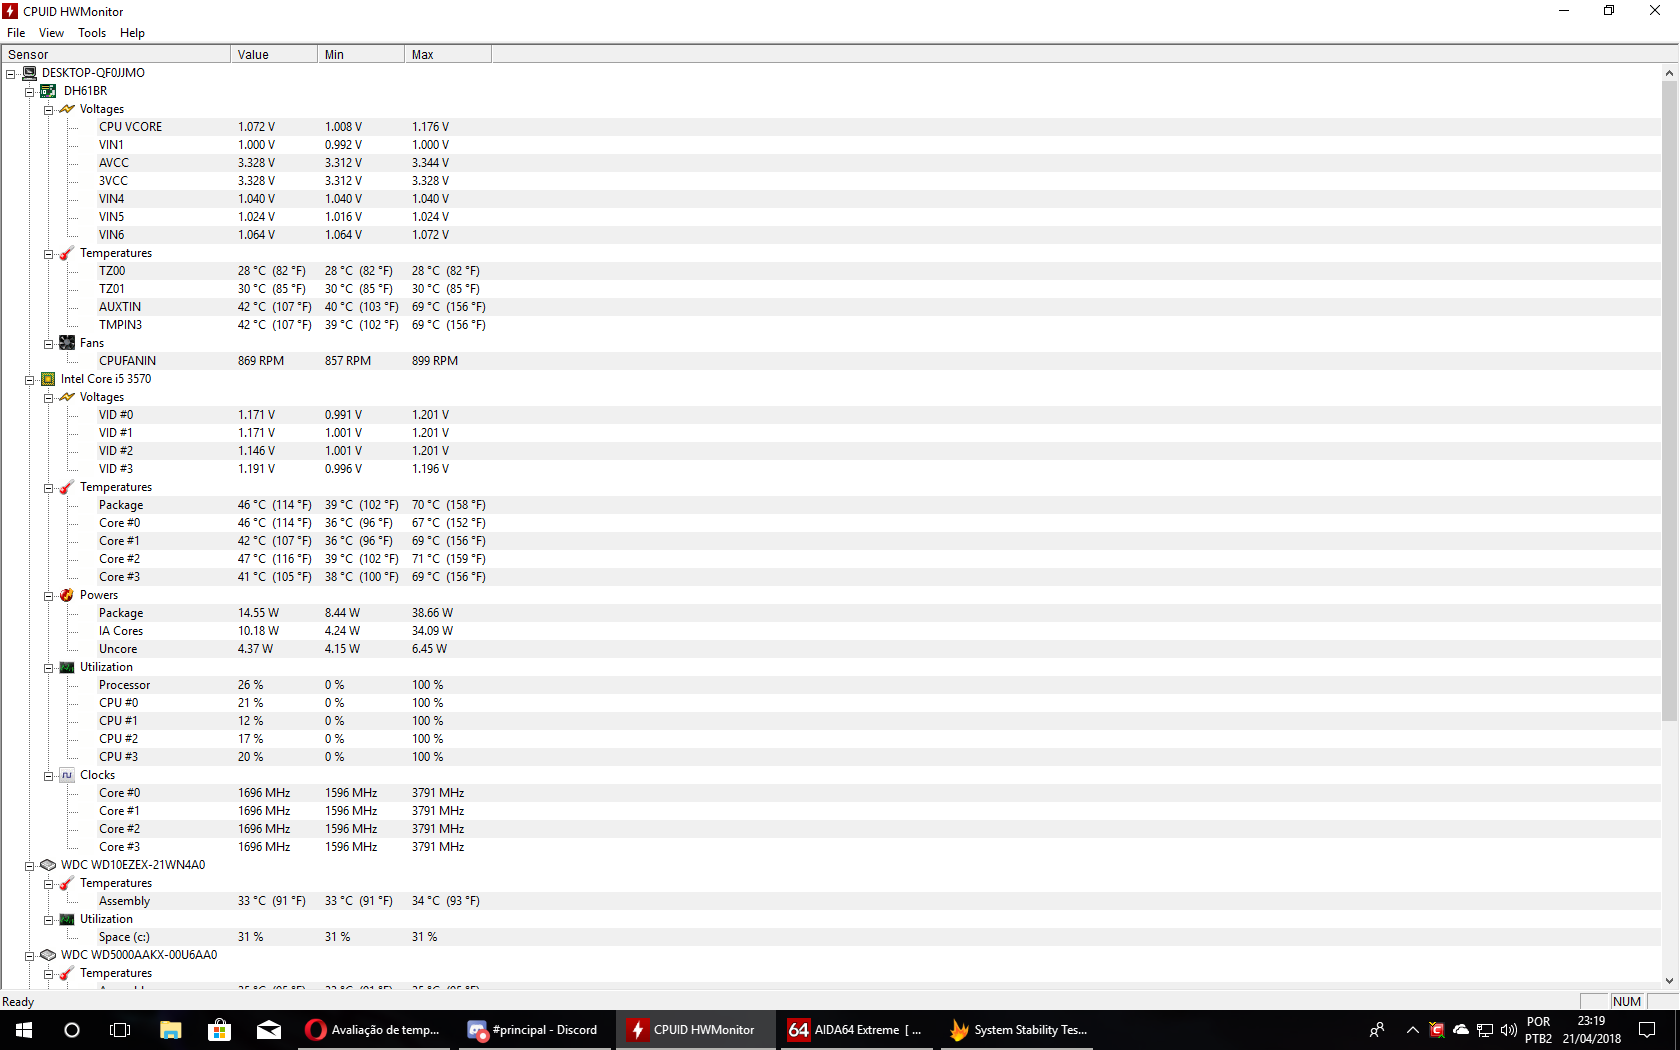Select the motherboard icon beside DH61BR
Image resolution: width=1680 pixels, height=1050 pixels.
click(48, 91)
